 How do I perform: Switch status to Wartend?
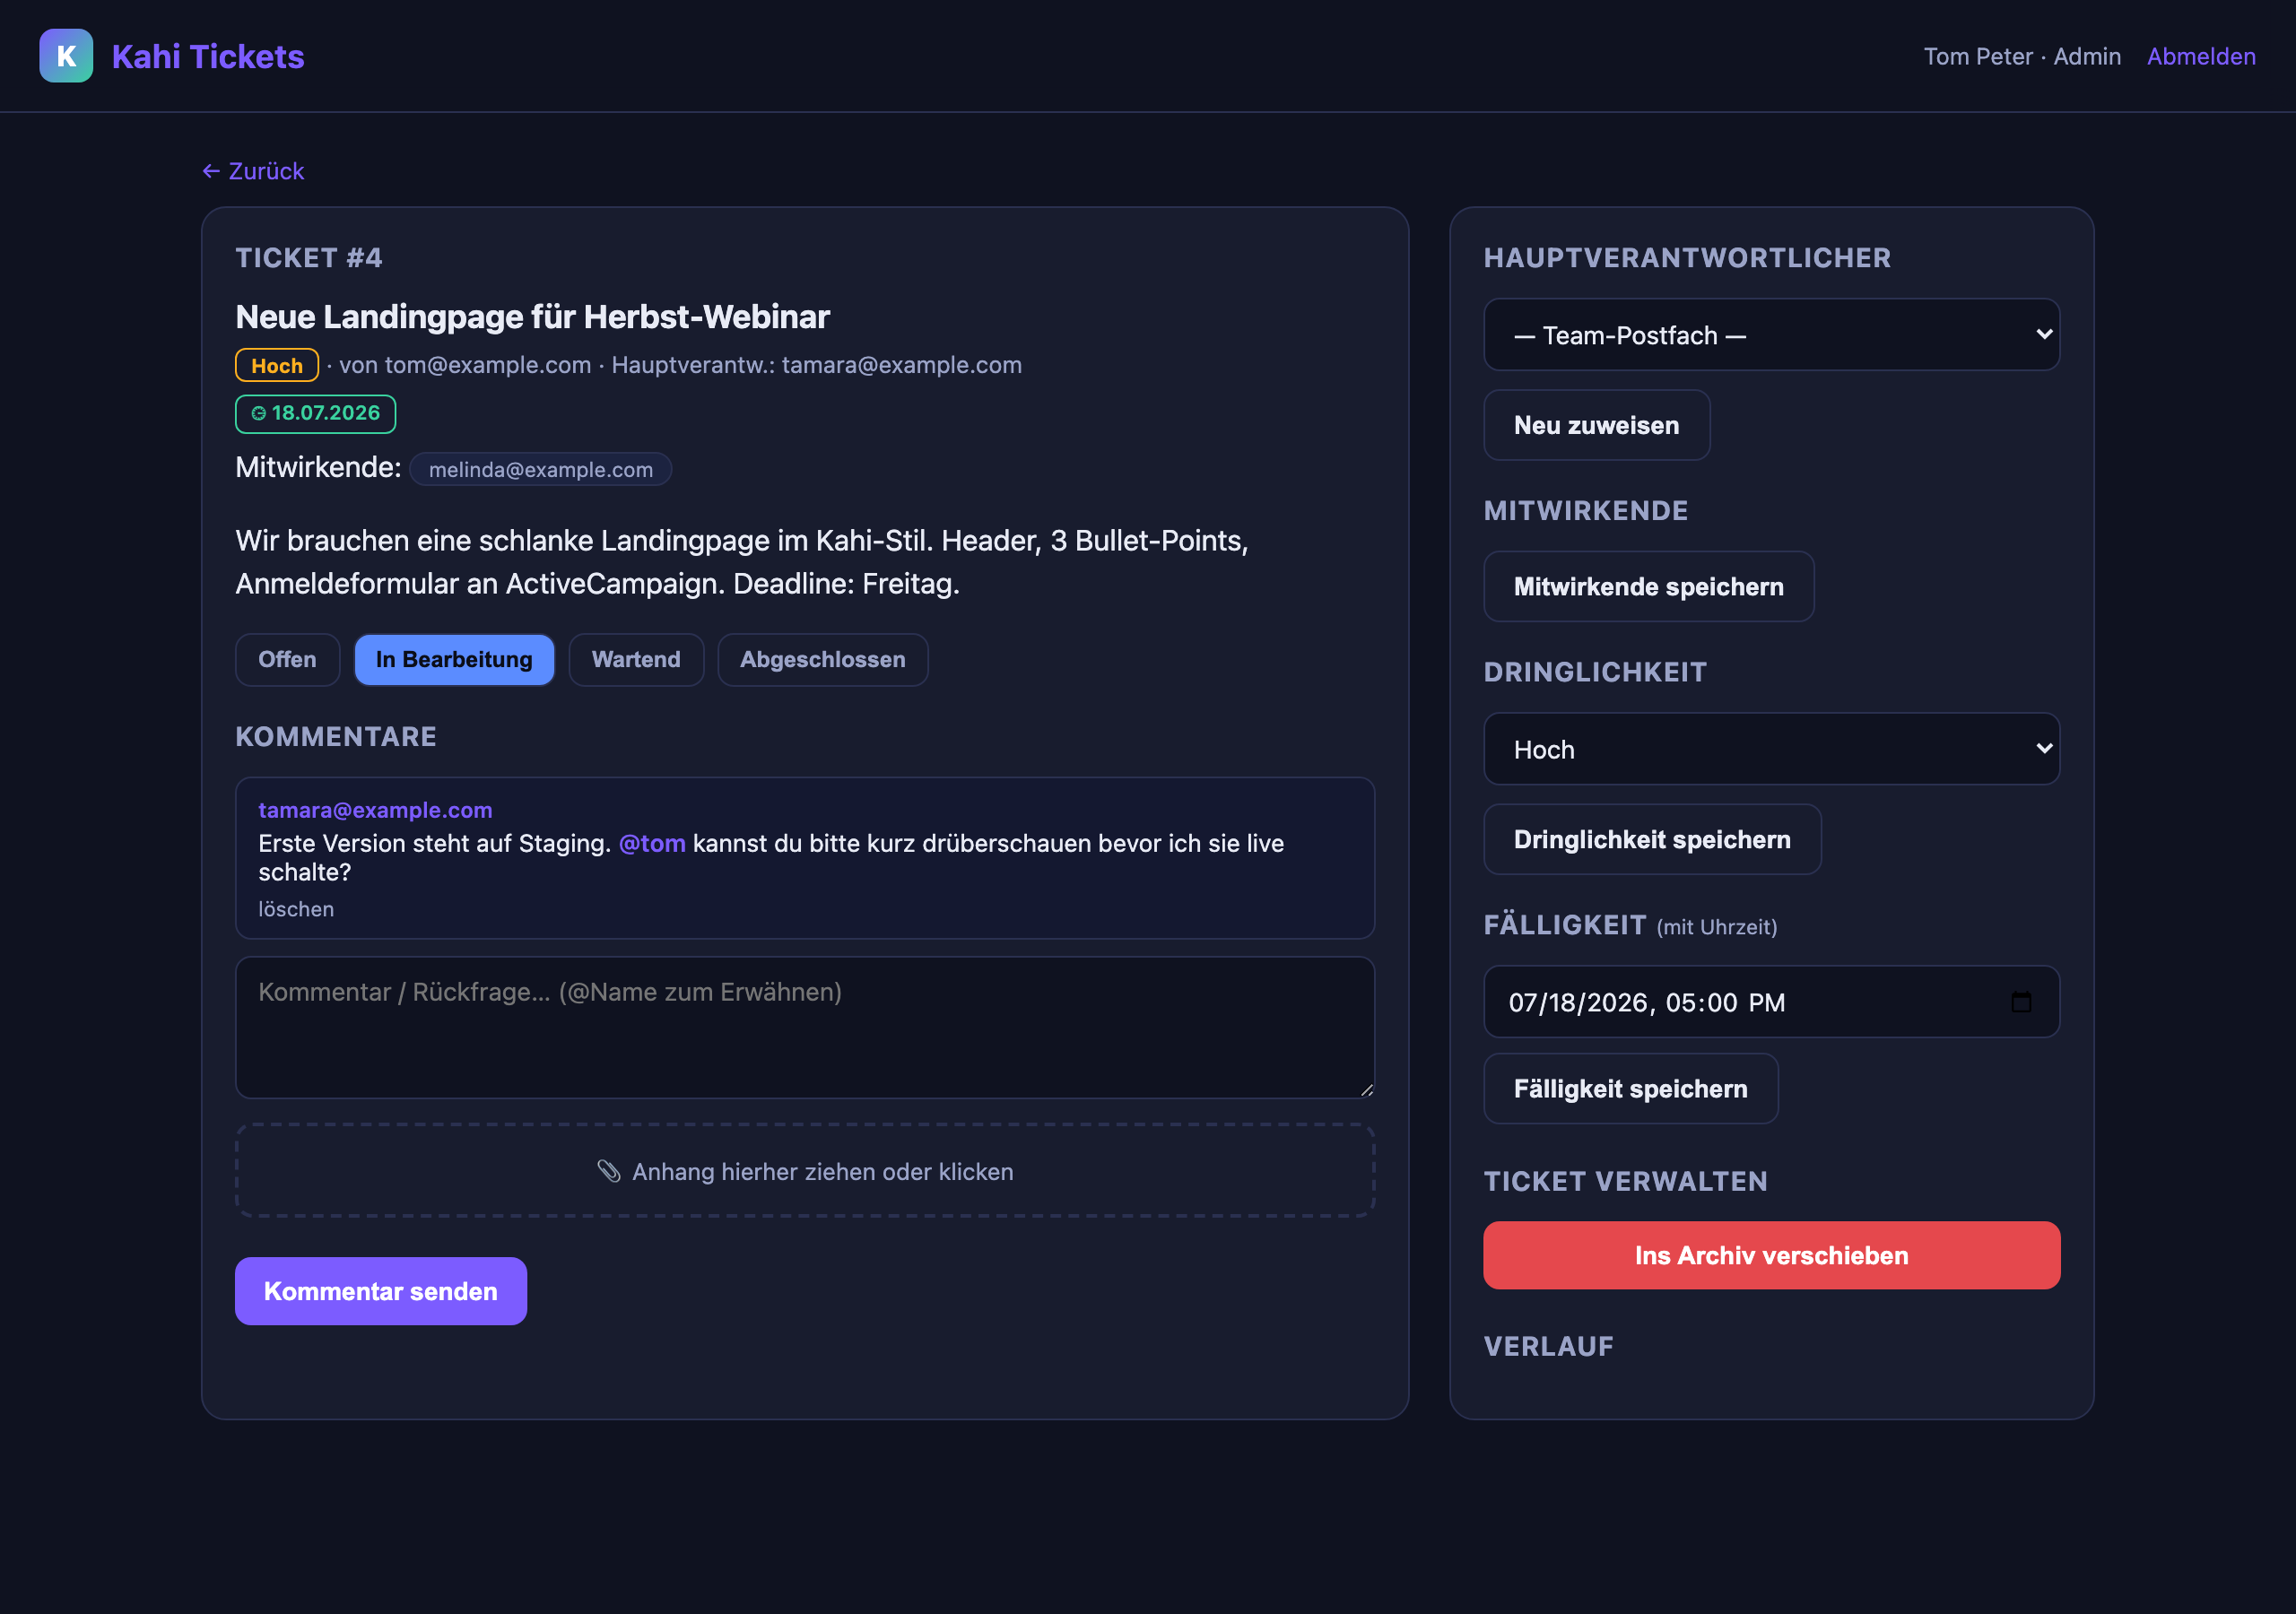(x=636, y=660)
